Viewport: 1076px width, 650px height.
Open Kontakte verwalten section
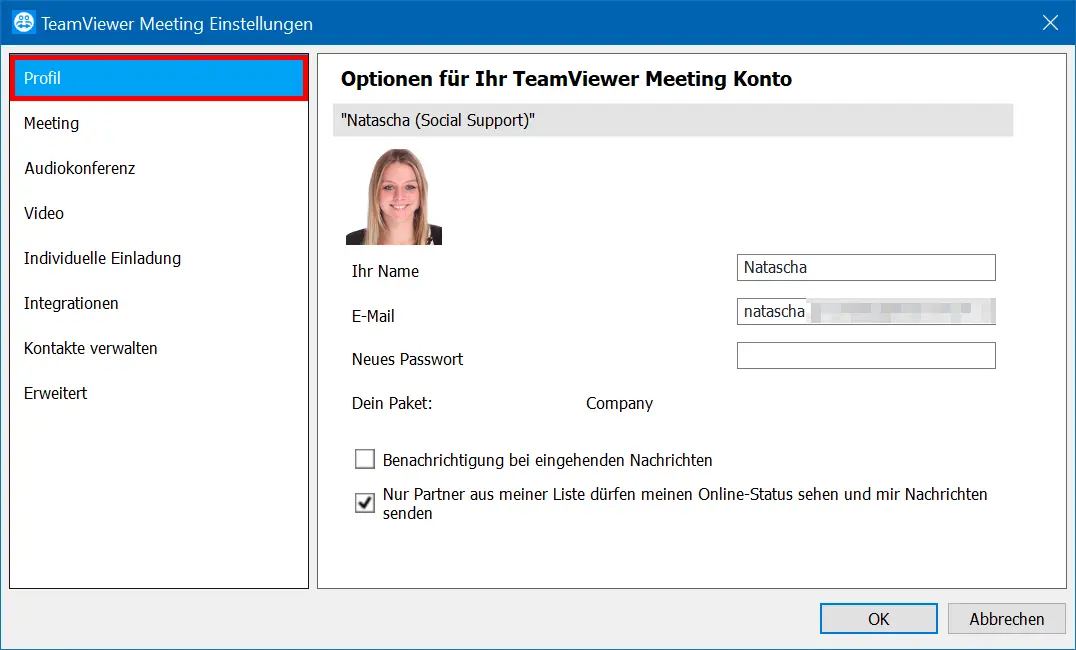click(159, 348)
